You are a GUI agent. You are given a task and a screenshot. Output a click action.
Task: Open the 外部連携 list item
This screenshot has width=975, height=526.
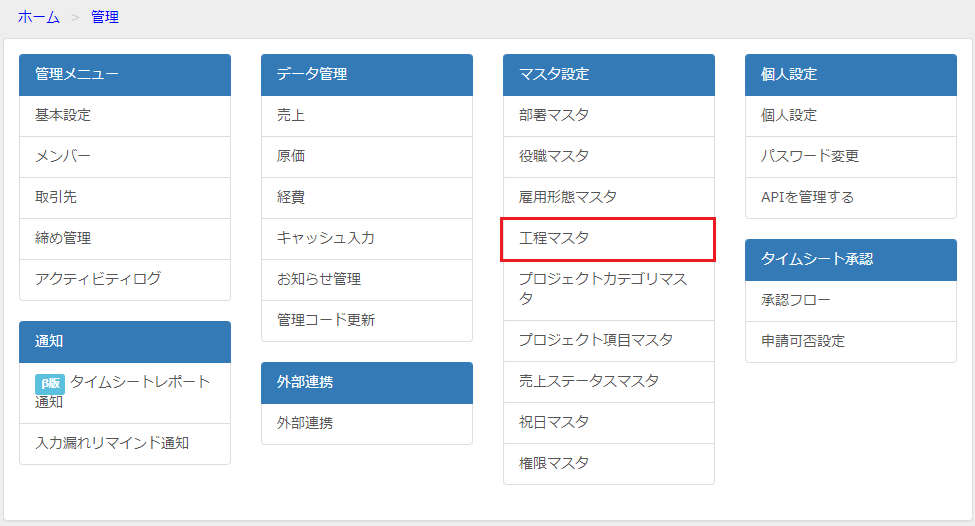pyautogui.click(x=367, y=424)
